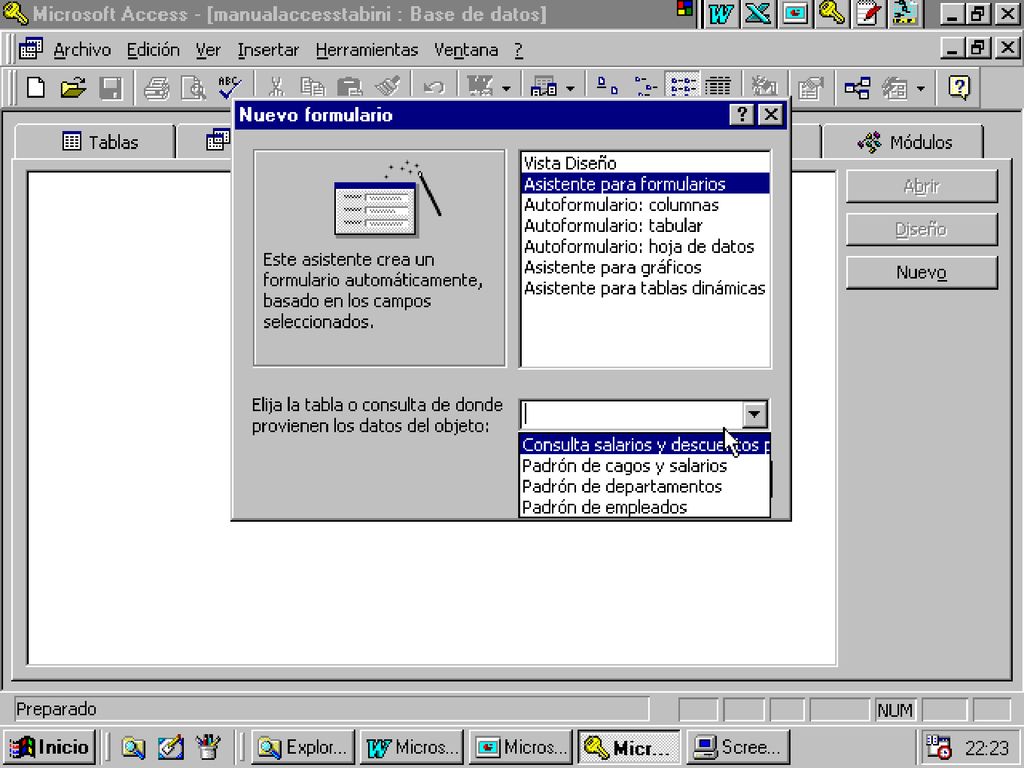Open Print Preview from the toolbar
1024x768 pixels.
coord(193,87)
